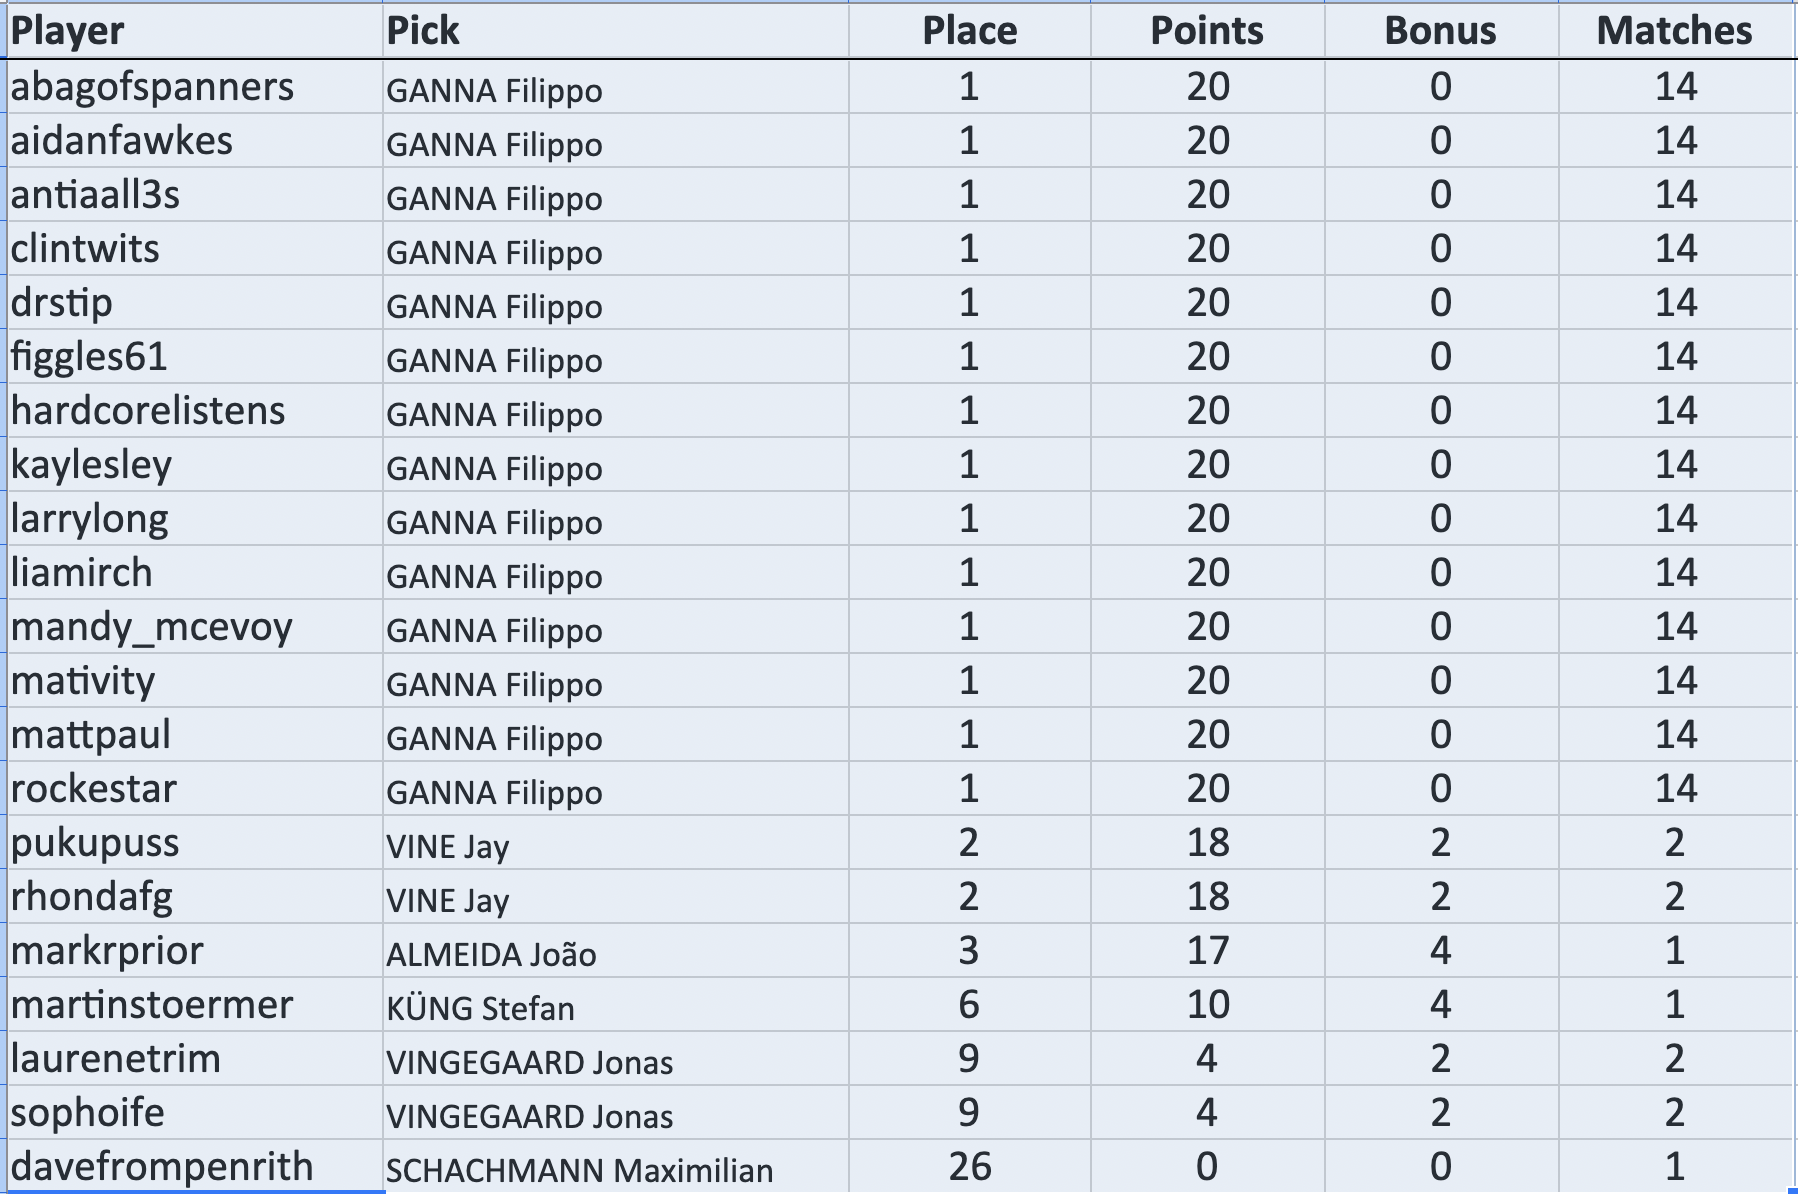This screenshot has height=1194, width=1798.
Task: Select the abagofspanners player cell
Action: pos(153,87)
